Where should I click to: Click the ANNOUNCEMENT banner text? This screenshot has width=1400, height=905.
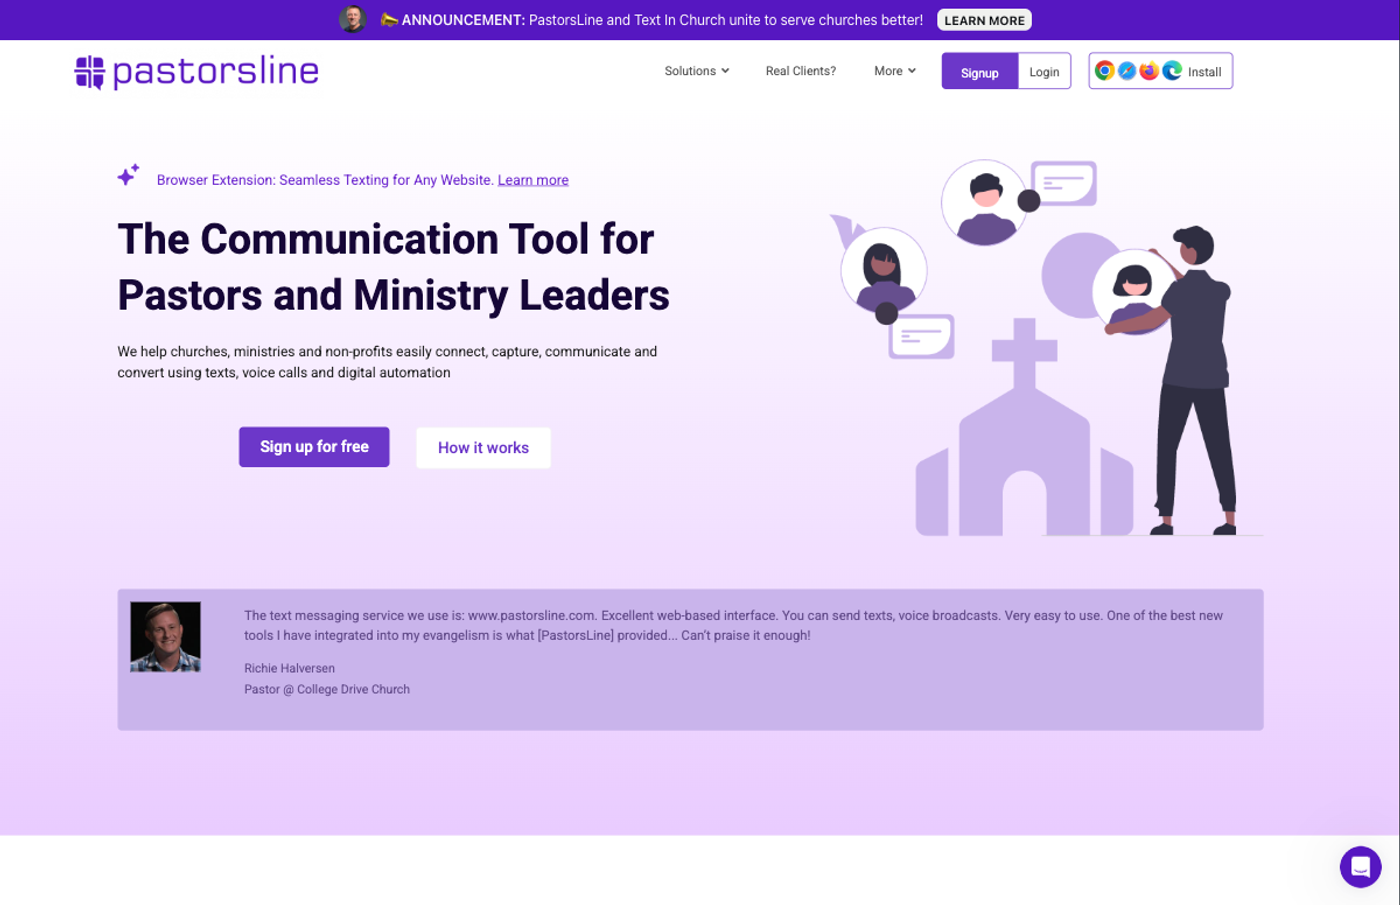pyautogui.click(x=662, y=20)
